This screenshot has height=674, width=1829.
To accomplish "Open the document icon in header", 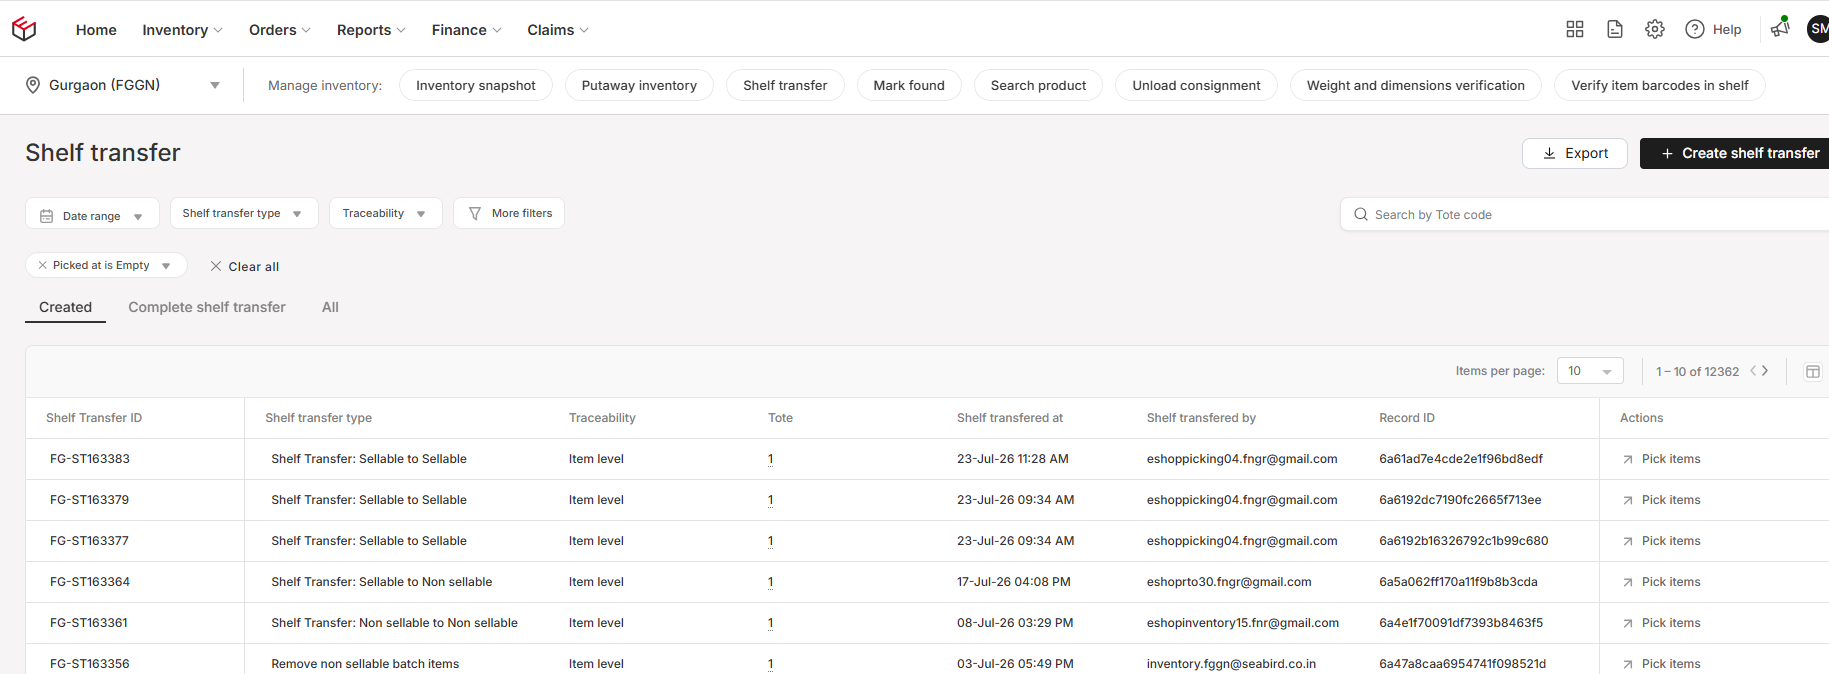I will (x=1615, y=29).
